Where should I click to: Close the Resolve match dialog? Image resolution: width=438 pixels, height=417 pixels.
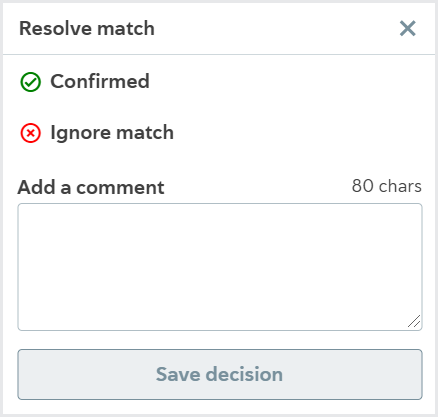(407, 28)
